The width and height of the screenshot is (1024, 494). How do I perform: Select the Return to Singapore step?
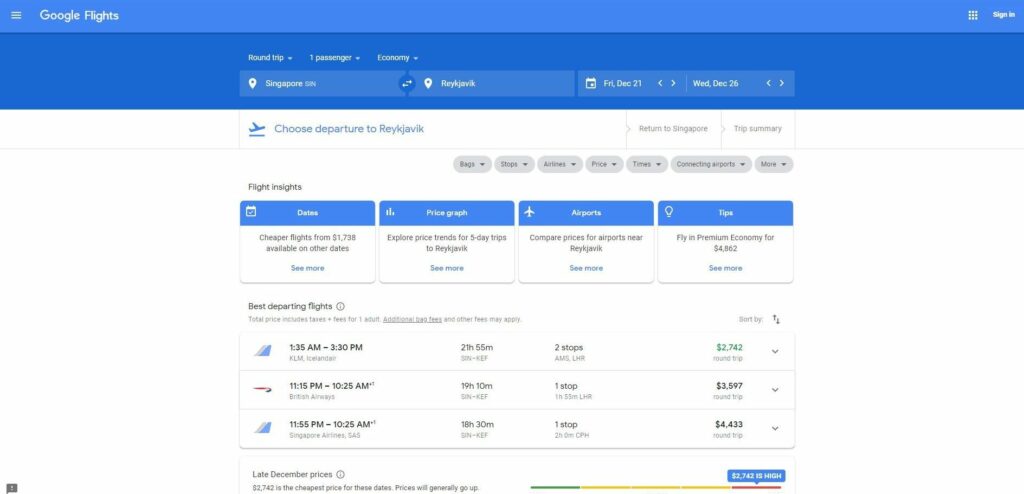coord(673,129)
